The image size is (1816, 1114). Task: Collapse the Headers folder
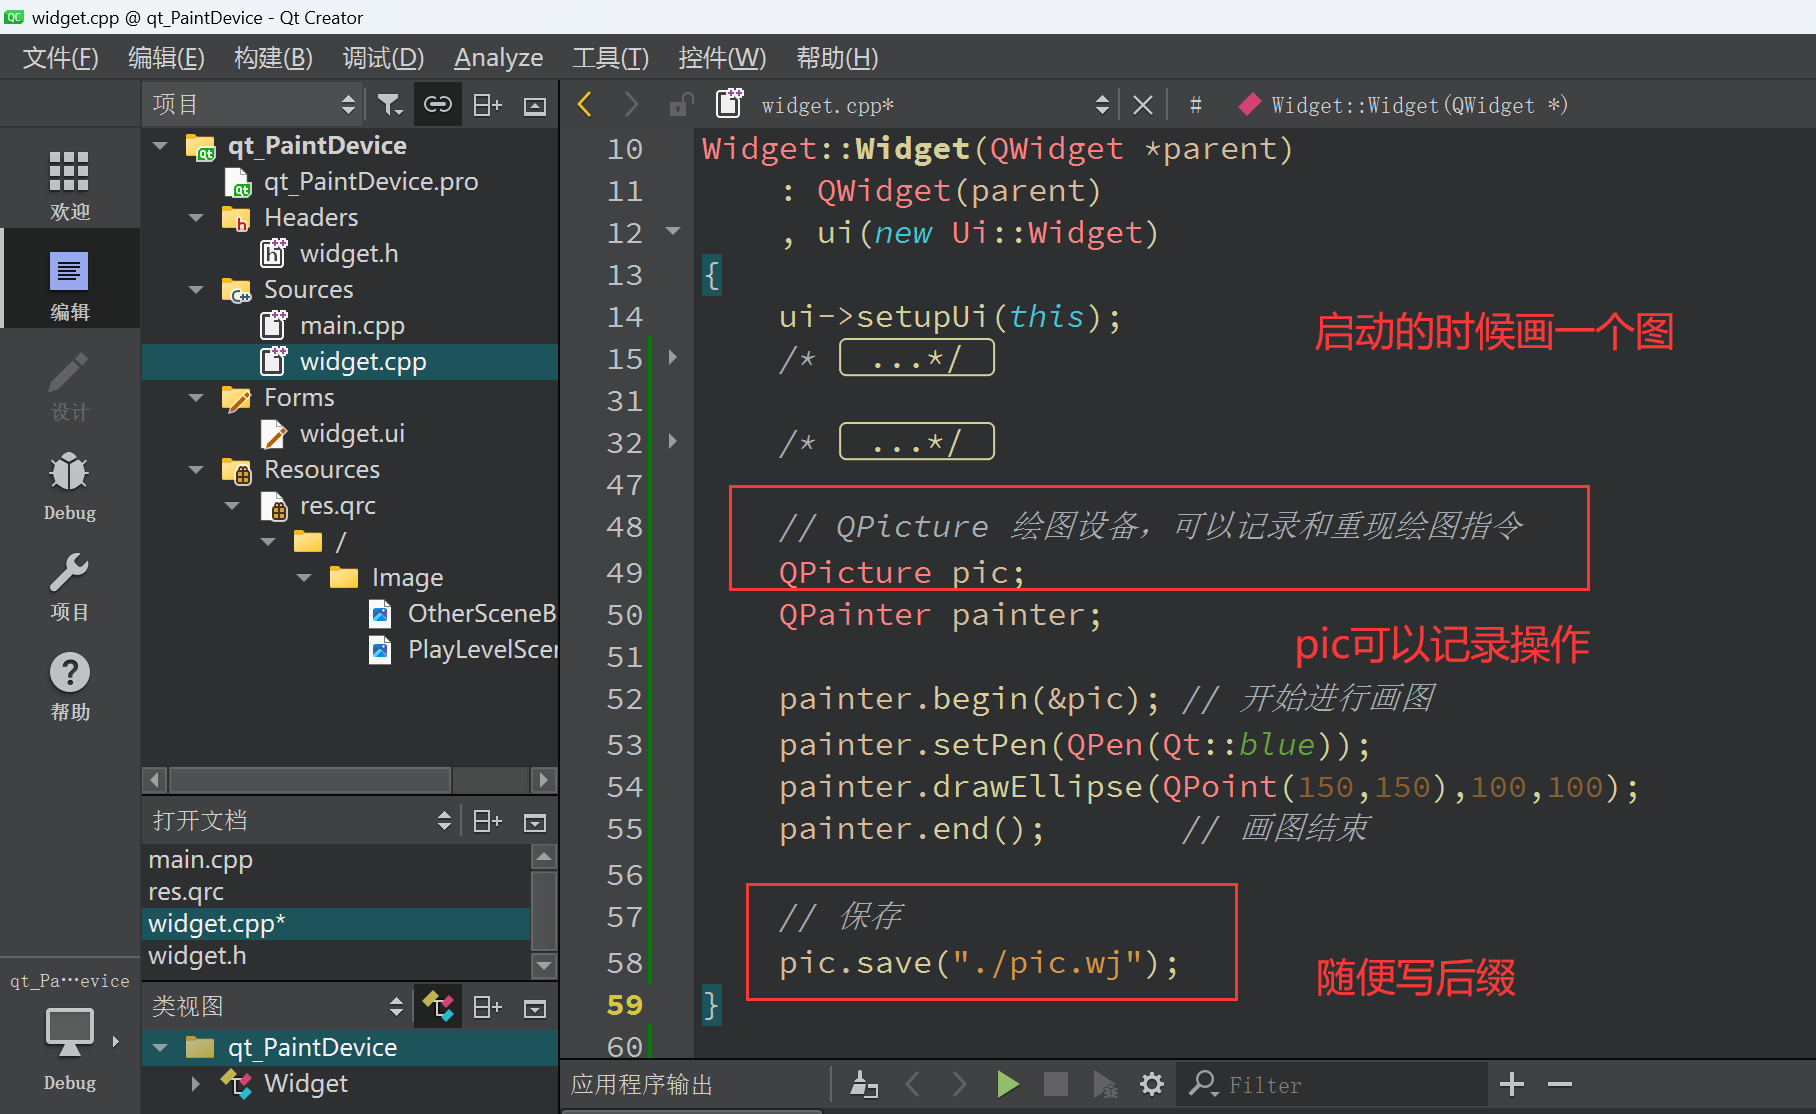[x=196, y=218]
